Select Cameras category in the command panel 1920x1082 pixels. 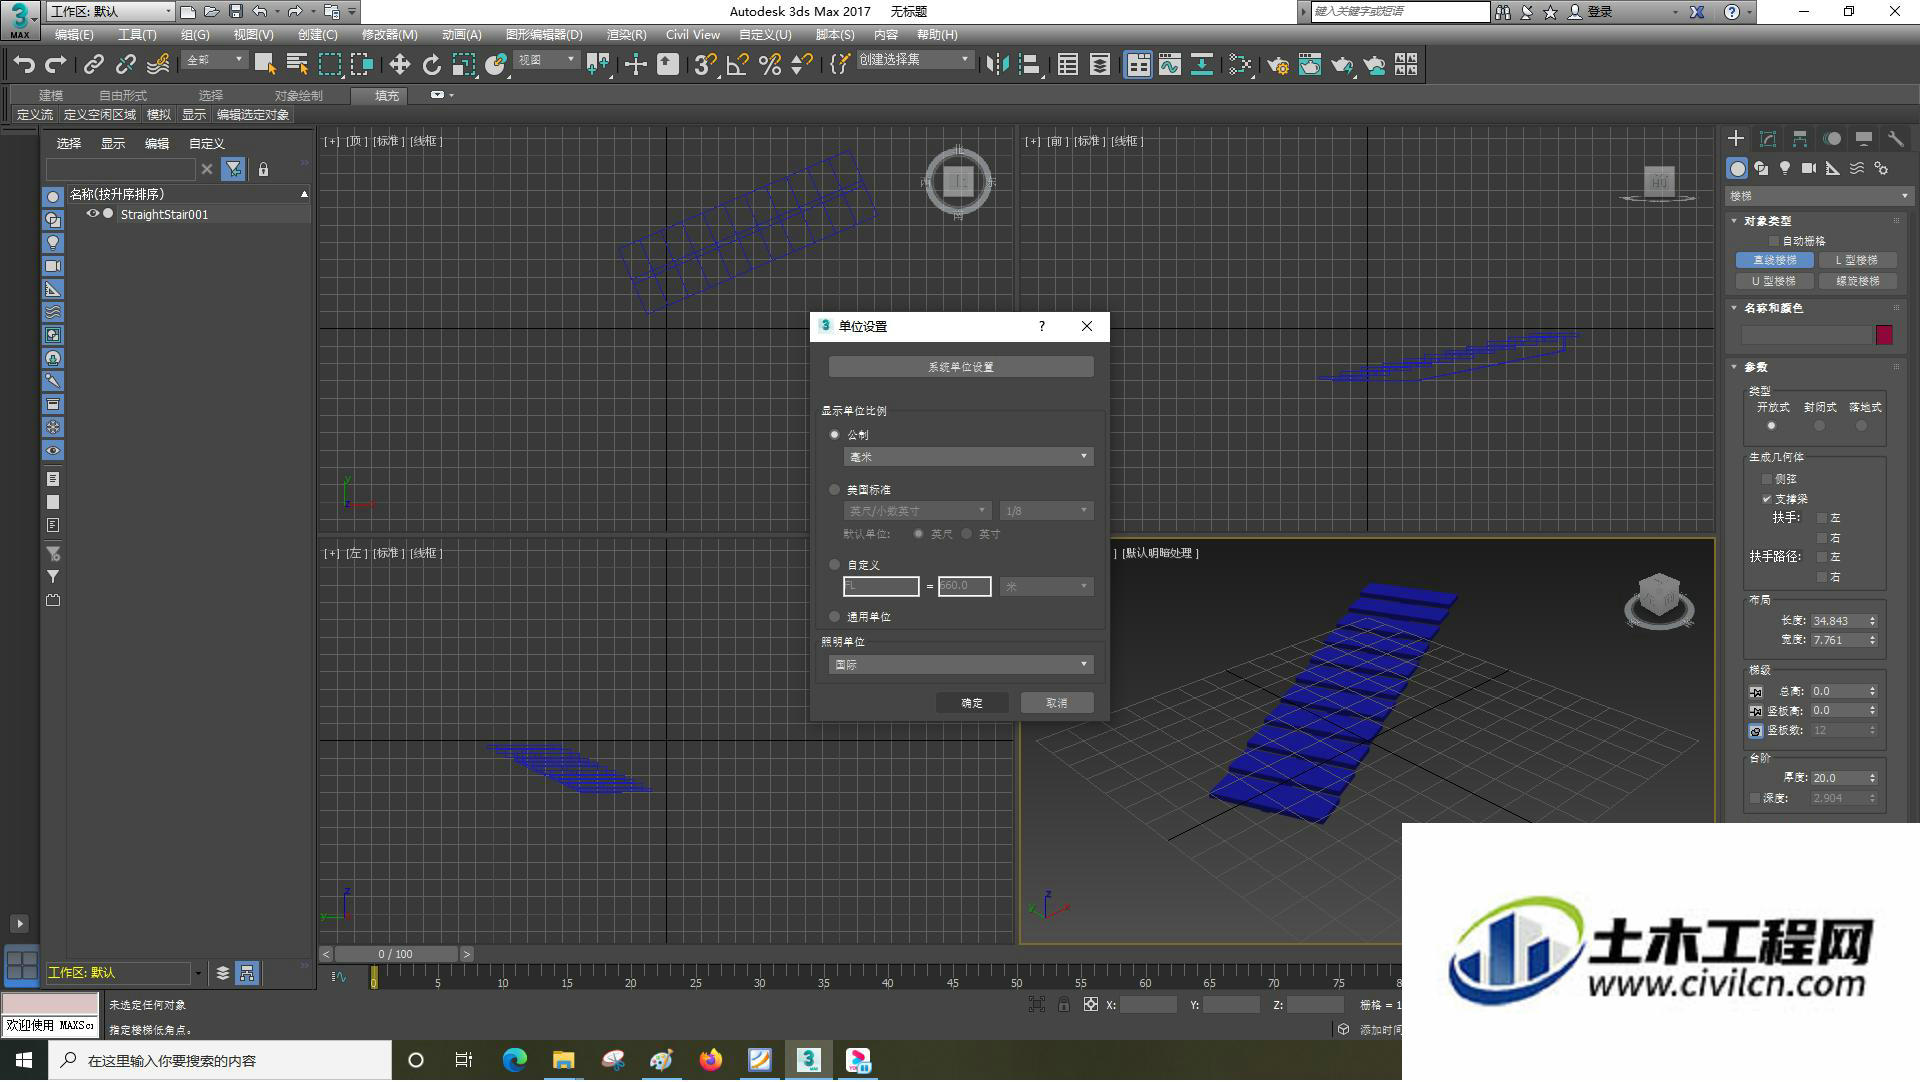click(1809, 168)
